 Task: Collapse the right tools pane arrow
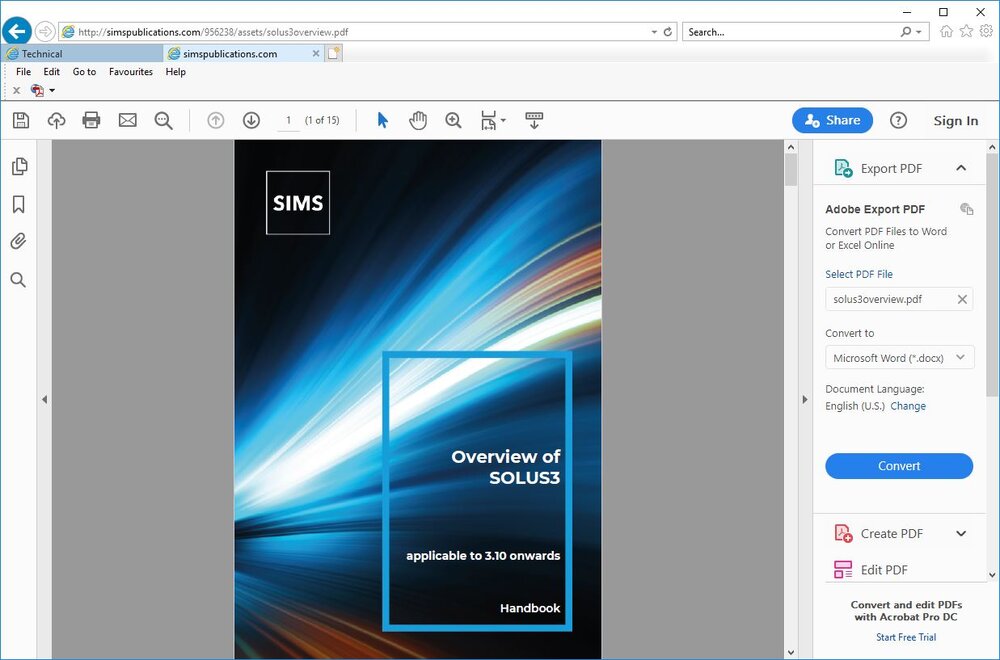pos(804,399)
